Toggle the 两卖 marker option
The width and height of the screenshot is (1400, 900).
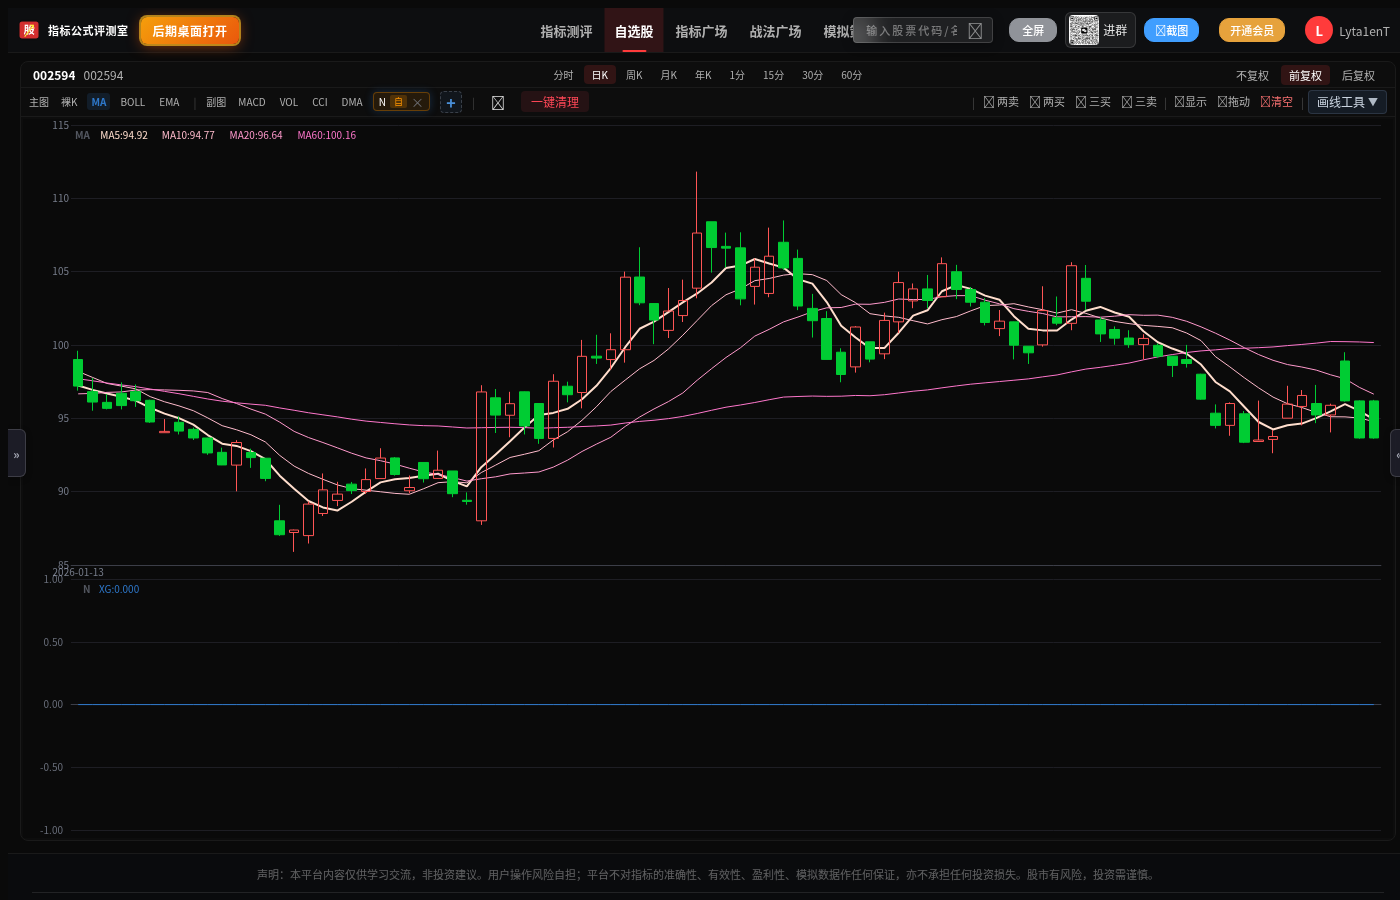(x=1001, y=102)
